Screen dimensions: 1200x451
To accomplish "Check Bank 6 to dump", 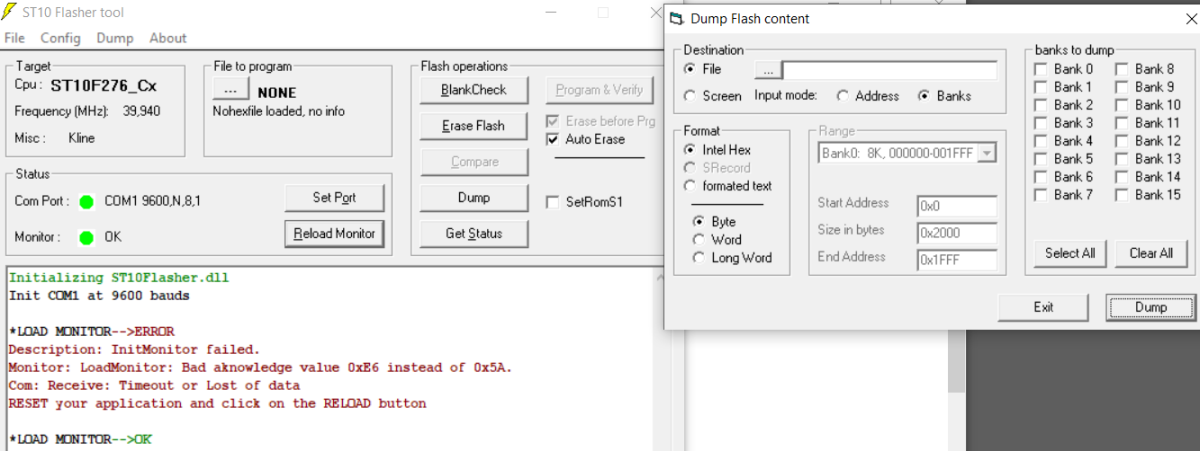I will click(1040, 177).
